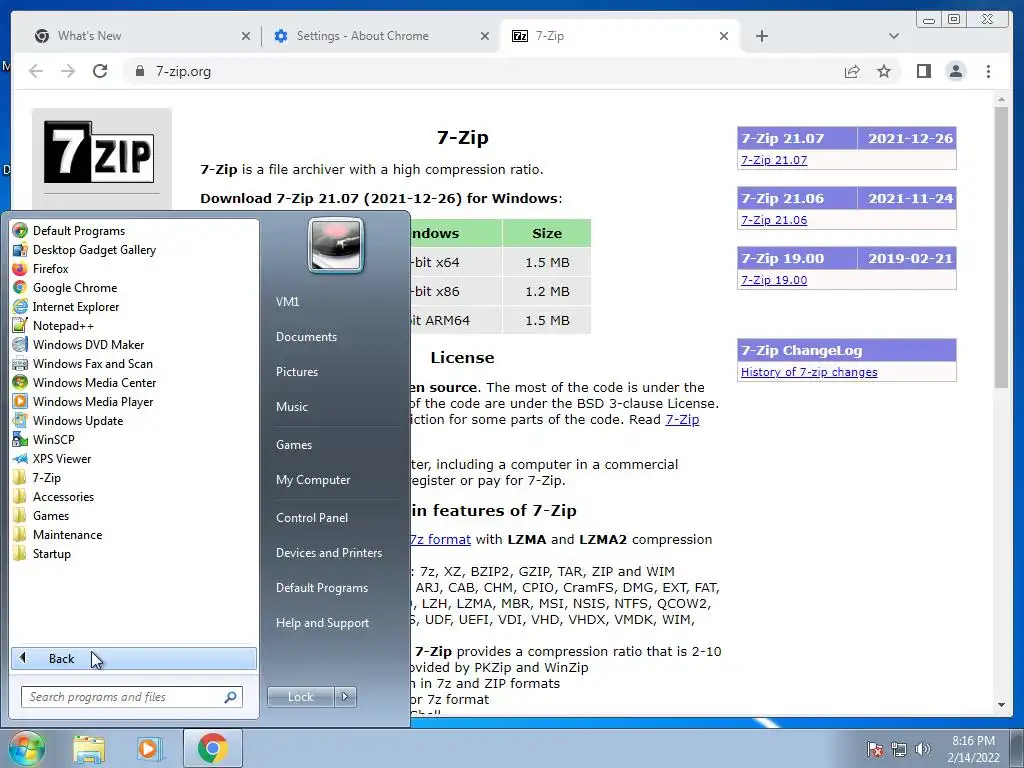
Task: Open History of 7-zip changes
Action: 809,372
